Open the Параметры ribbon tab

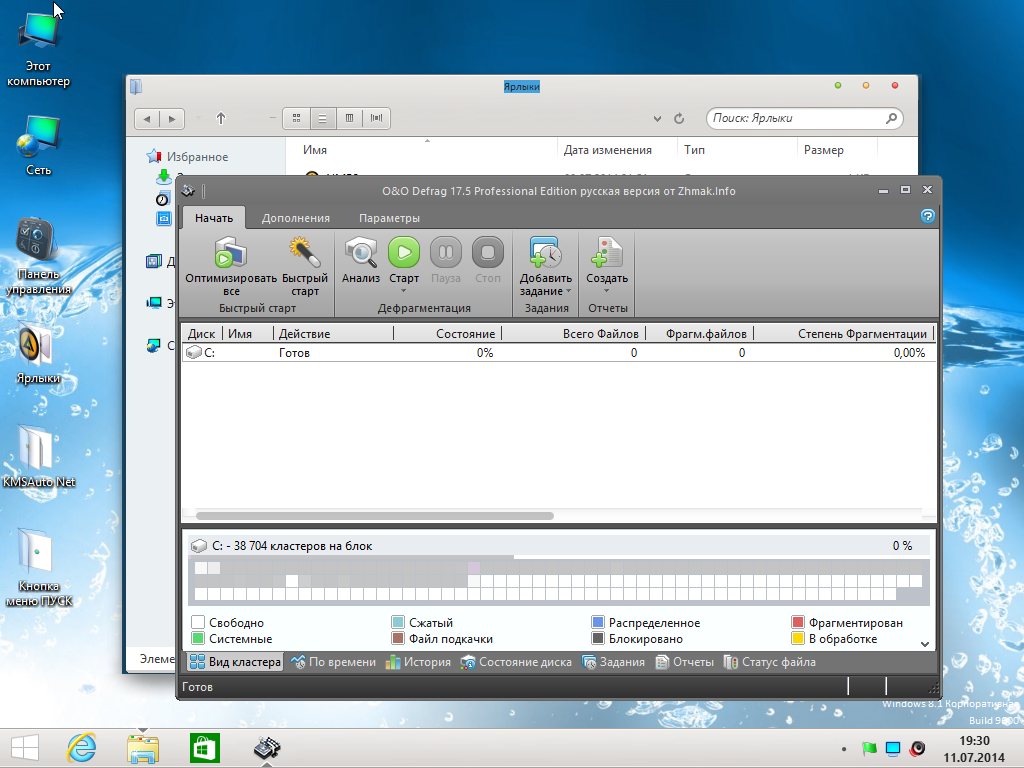click(x=389, y=218)
